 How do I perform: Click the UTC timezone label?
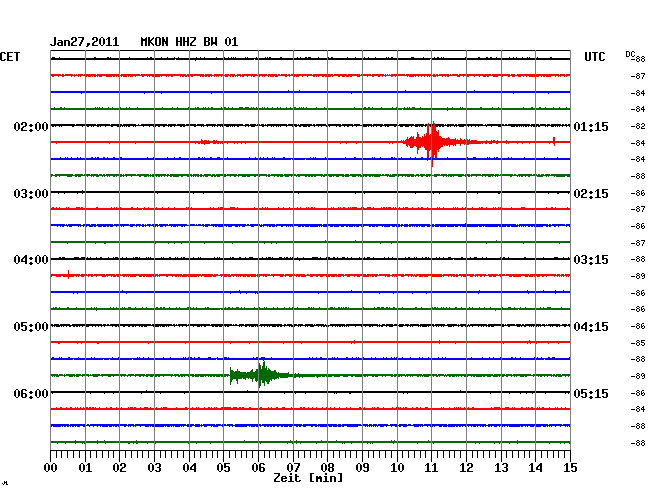[594, 57]
